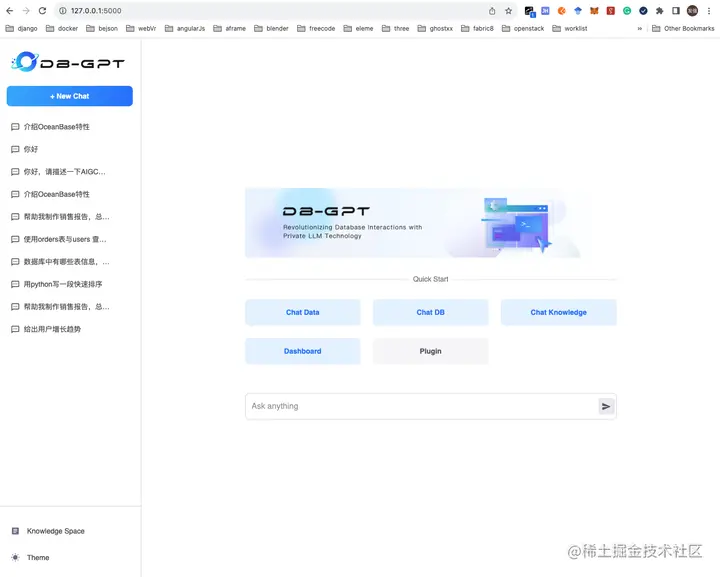Image resolution: width=720 pixels, height=577 pixels.
Task: Open the Plugin quick start button
Action: [x=430, y=351]
